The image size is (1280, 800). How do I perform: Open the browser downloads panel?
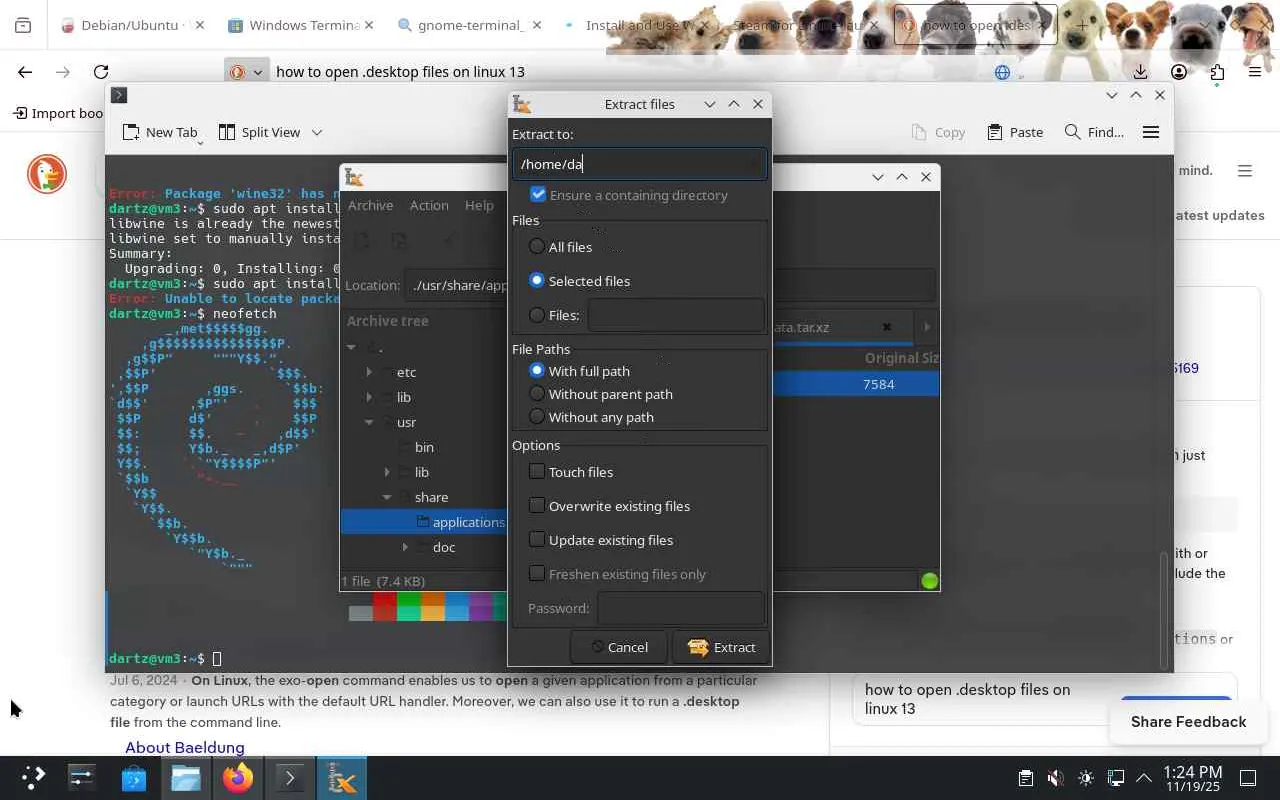point(1141,71)
